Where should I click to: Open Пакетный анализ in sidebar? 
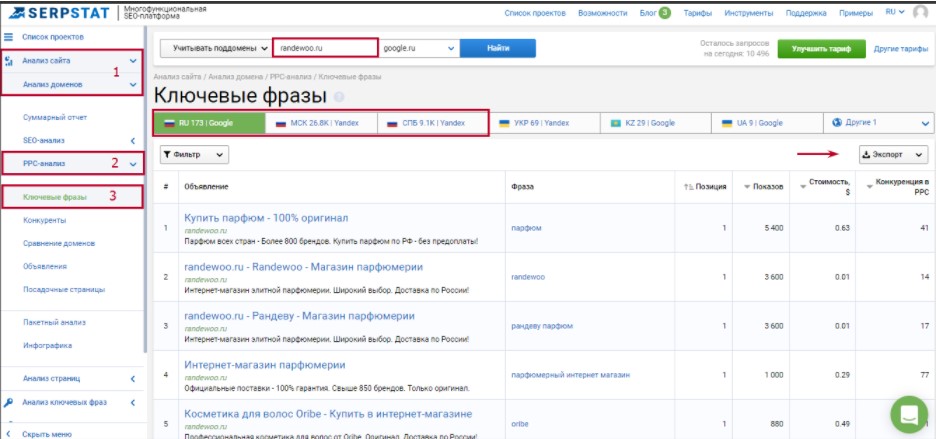tap(54, 323)
